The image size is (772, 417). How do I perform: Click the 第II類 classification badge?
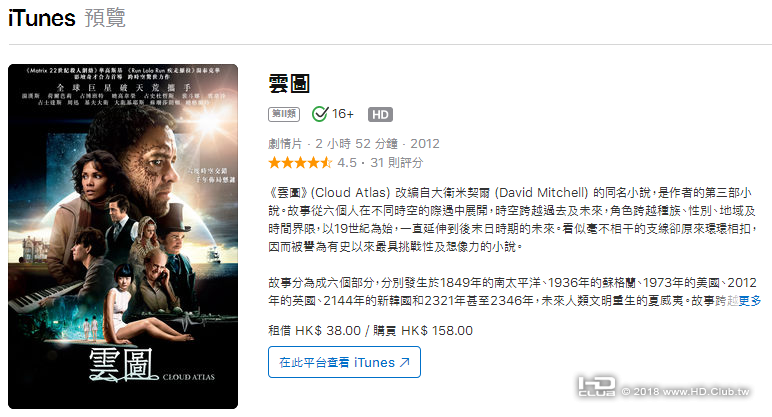pyautogui.click(x=284, y=114)
